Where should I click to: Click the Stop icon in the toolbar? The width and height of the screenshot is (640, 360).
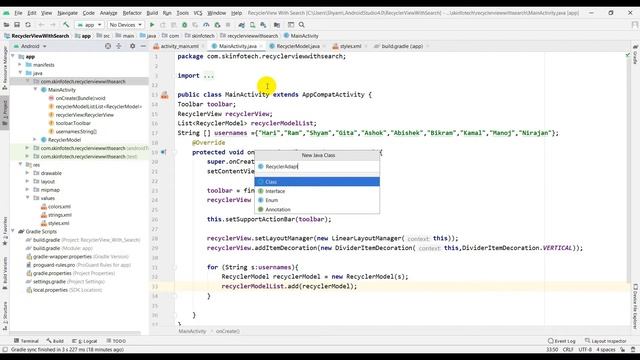coord(228,25)
